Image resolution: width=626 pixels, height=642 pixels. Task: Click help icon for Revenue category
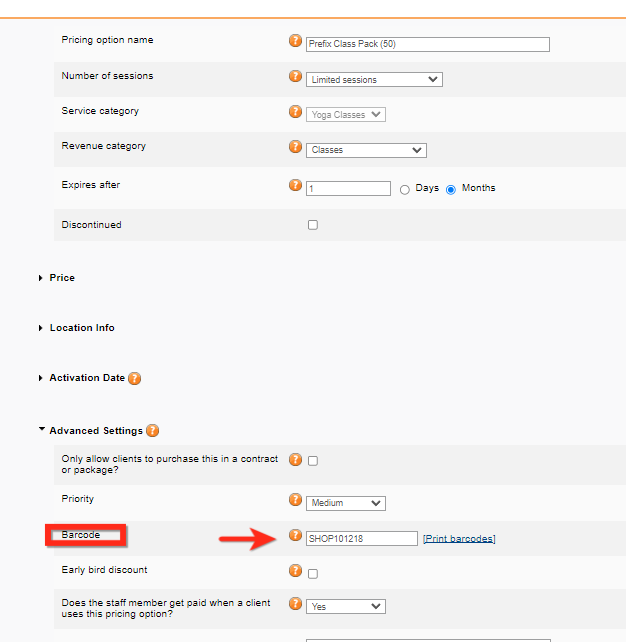295,147
